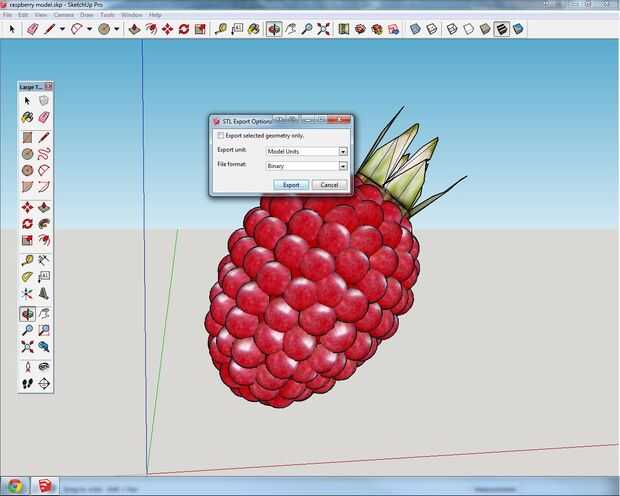Select the Pencil Line tool in Large Tool Set
The width and height of the screenshot is (620, 496).
click(x=44, y=137)
